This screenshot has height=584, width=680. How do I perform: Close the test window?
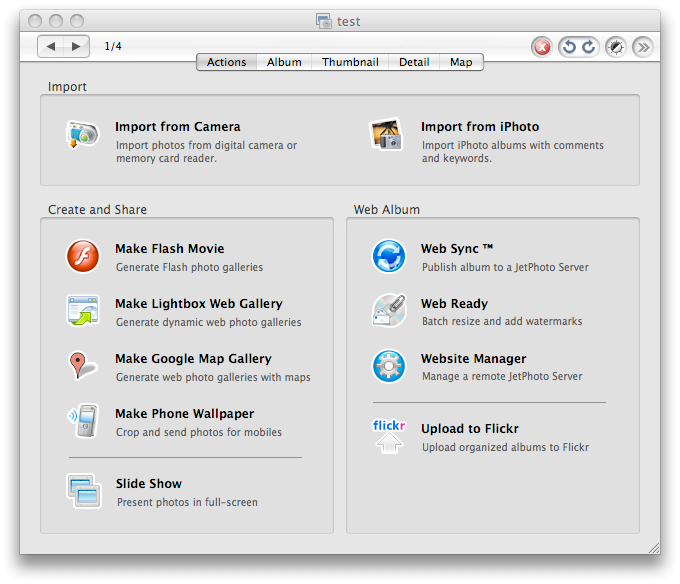tap(35, 21)
